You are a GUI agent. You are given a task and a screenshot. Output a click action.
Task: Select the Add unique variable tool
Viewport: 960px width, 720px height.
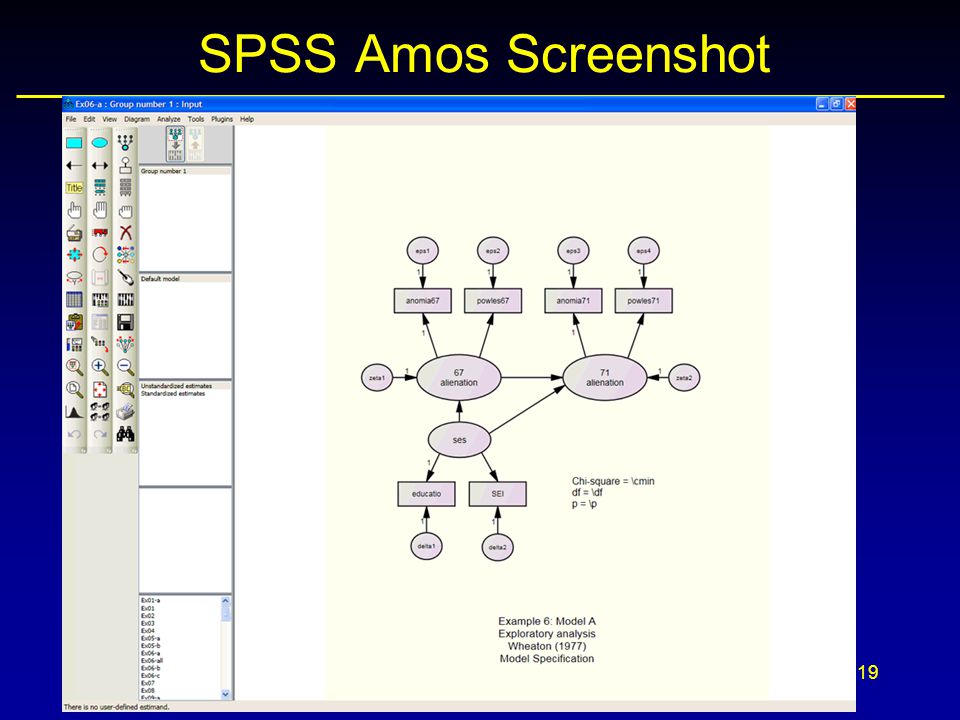click(x=126, y=165)
